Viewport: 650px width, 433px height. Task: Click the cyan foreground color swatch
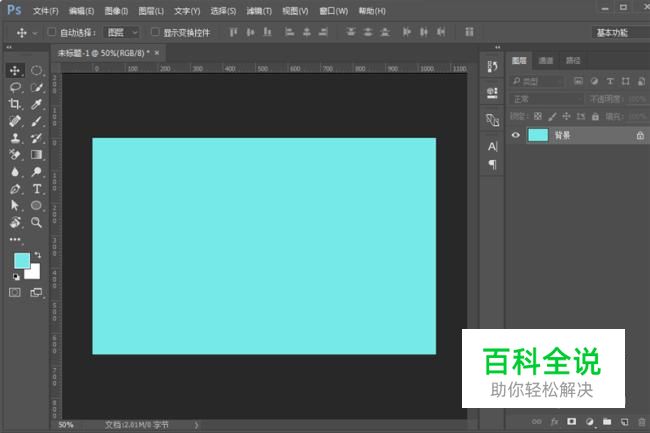pyautogui.click(x=21, y=261)
